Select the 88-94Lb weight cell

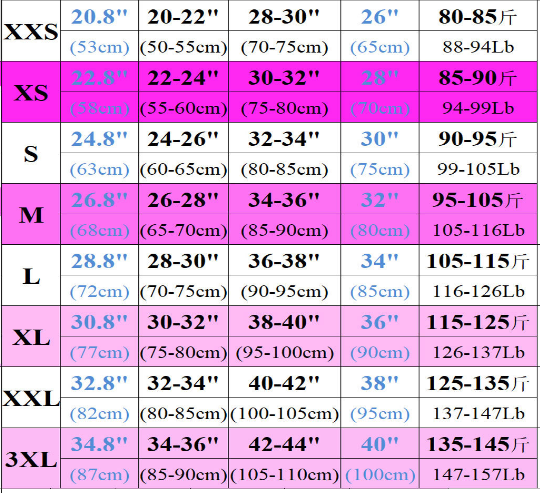coord(478,46)
